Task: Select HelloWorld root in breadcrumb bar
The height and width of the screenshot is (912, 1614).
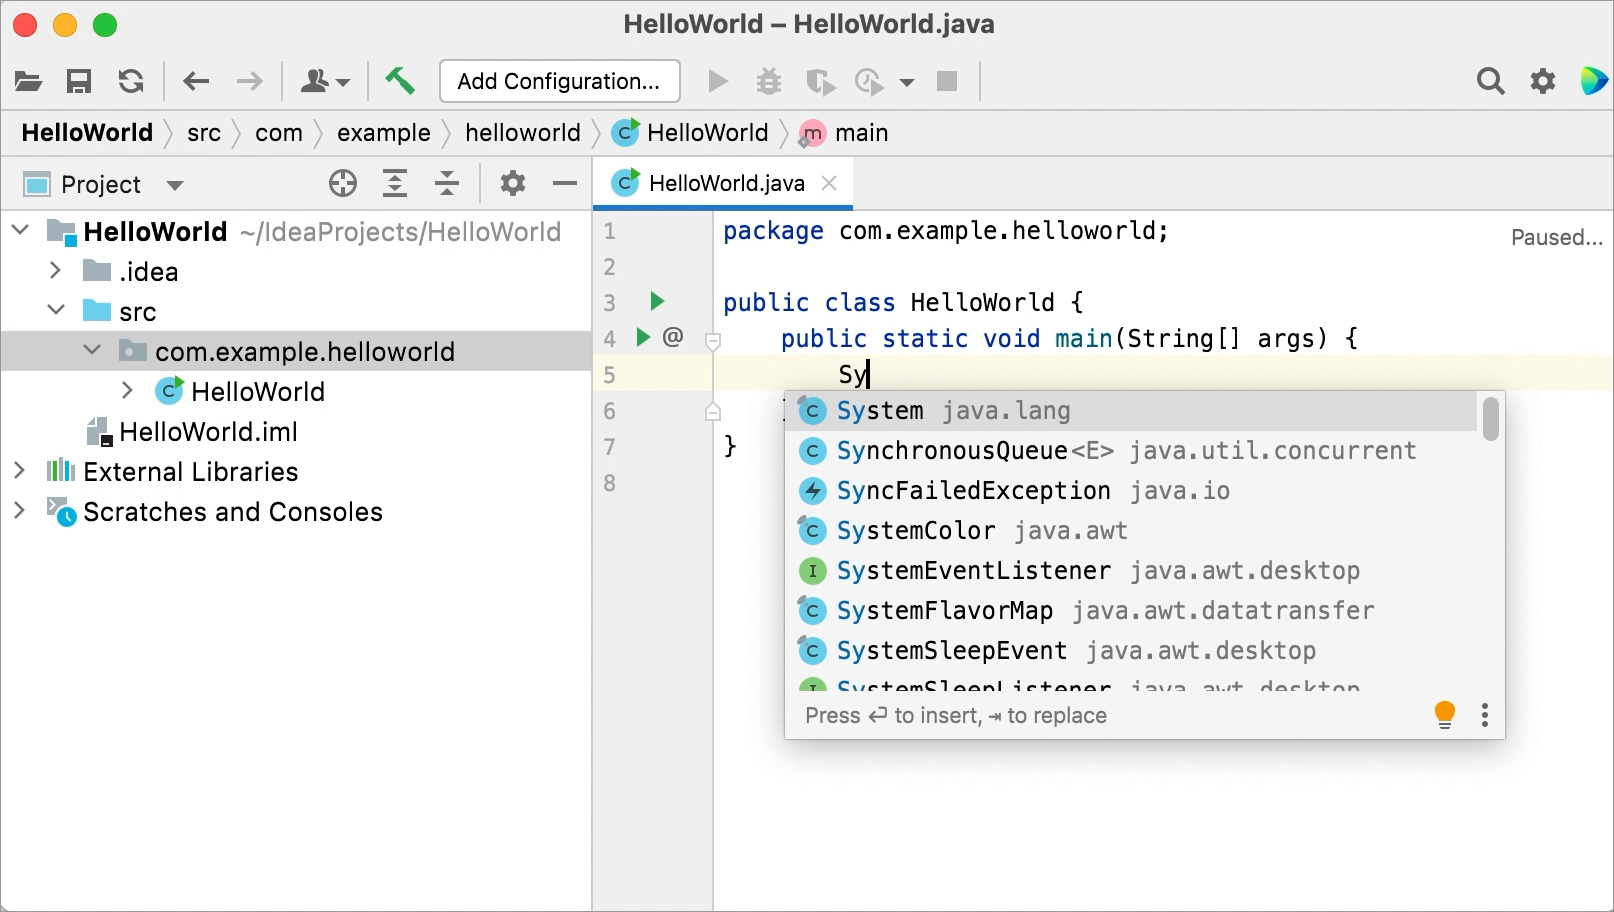Action: tap(87, 133)
